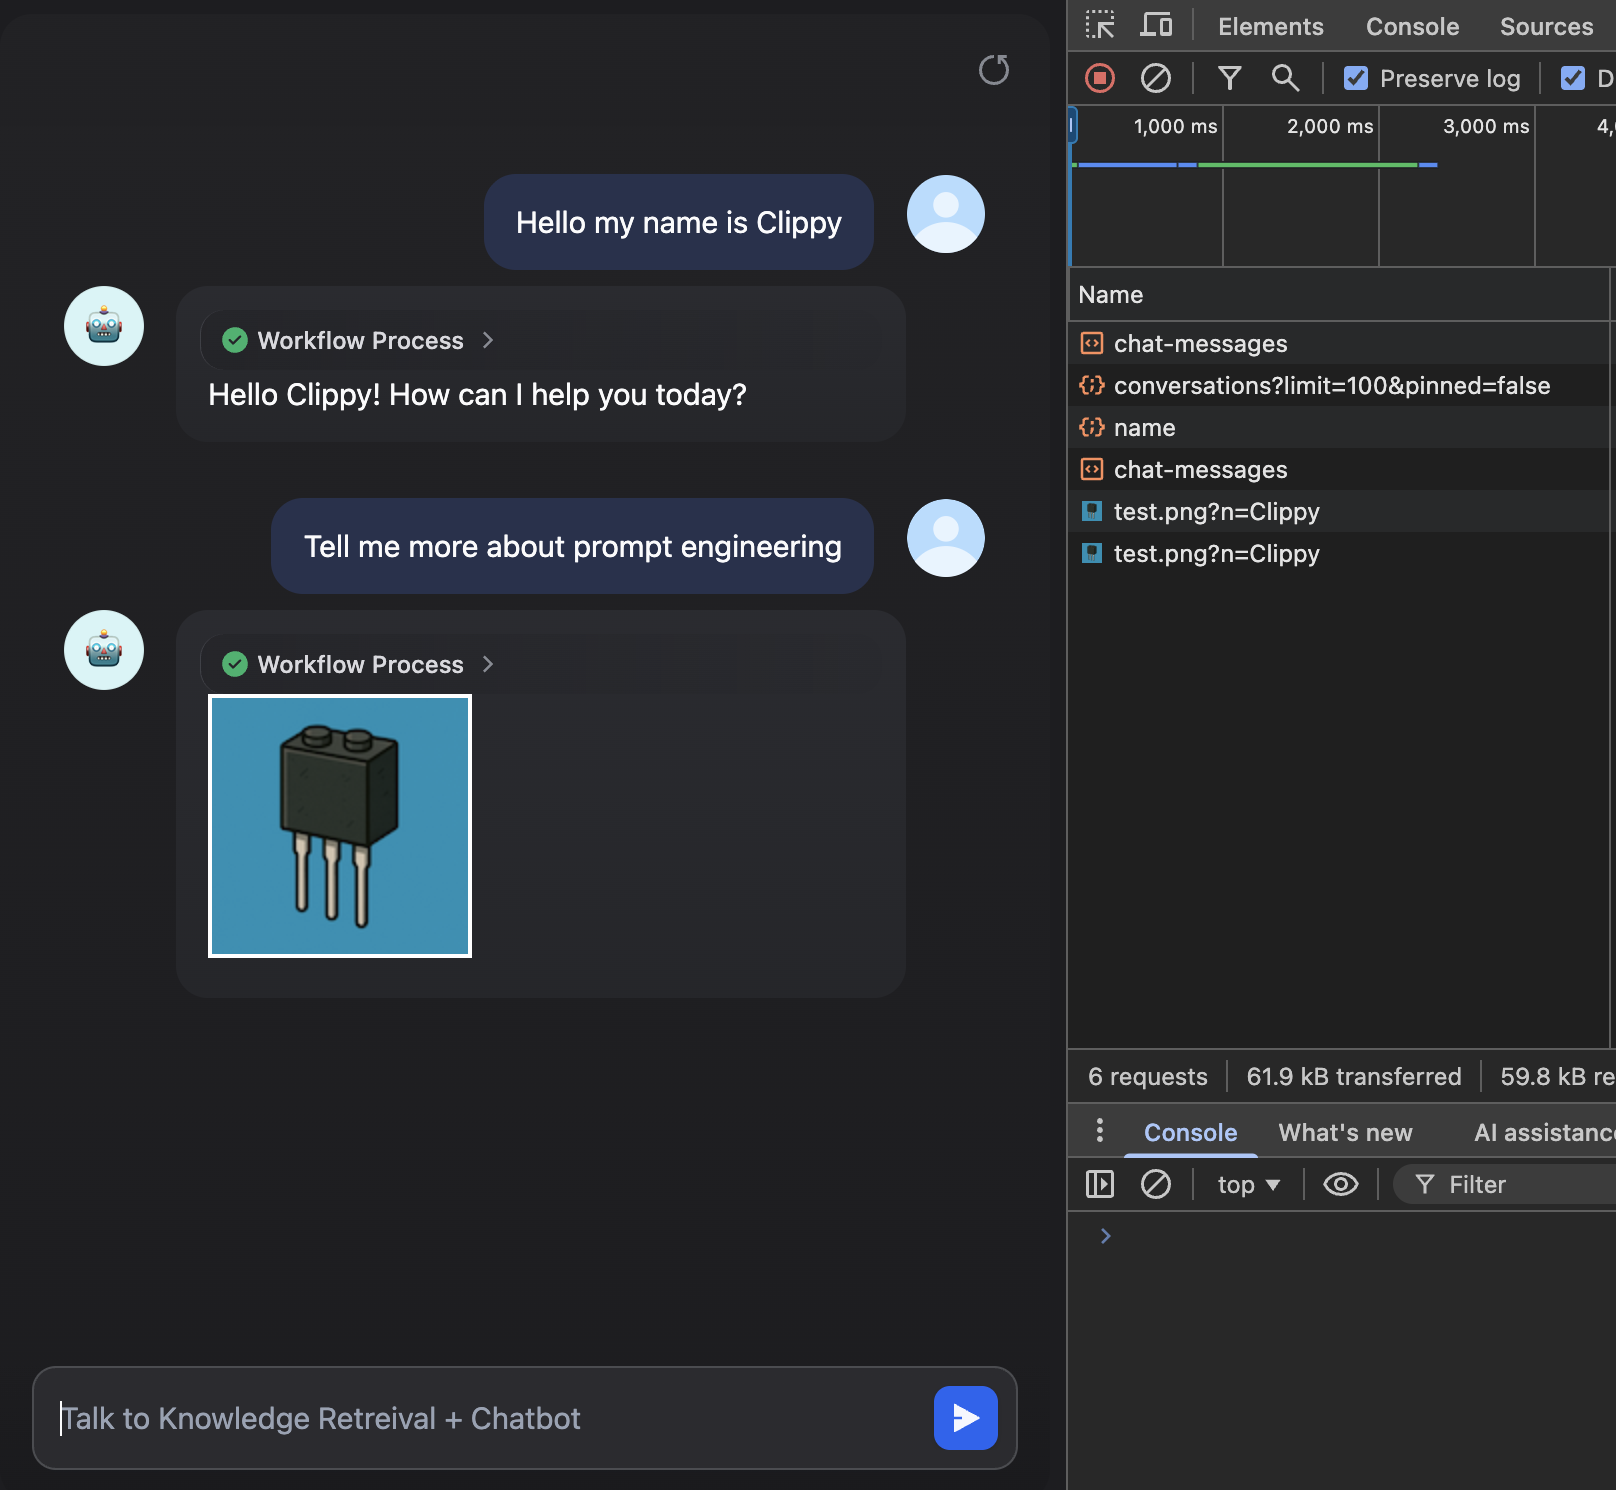
Task: Open the What's new drawer tab
Action: coord(1345,1133)
